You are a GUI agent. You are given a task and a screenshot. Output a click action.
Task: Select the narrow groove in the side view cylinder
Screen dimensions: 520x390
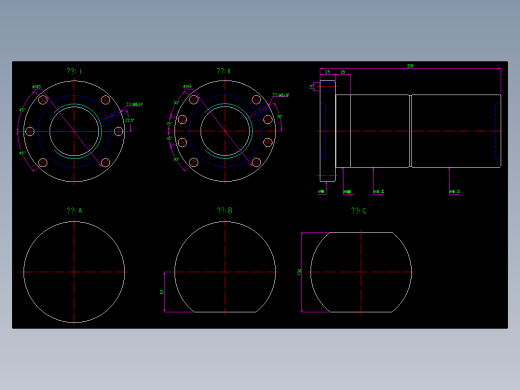[x=410, y=131]
